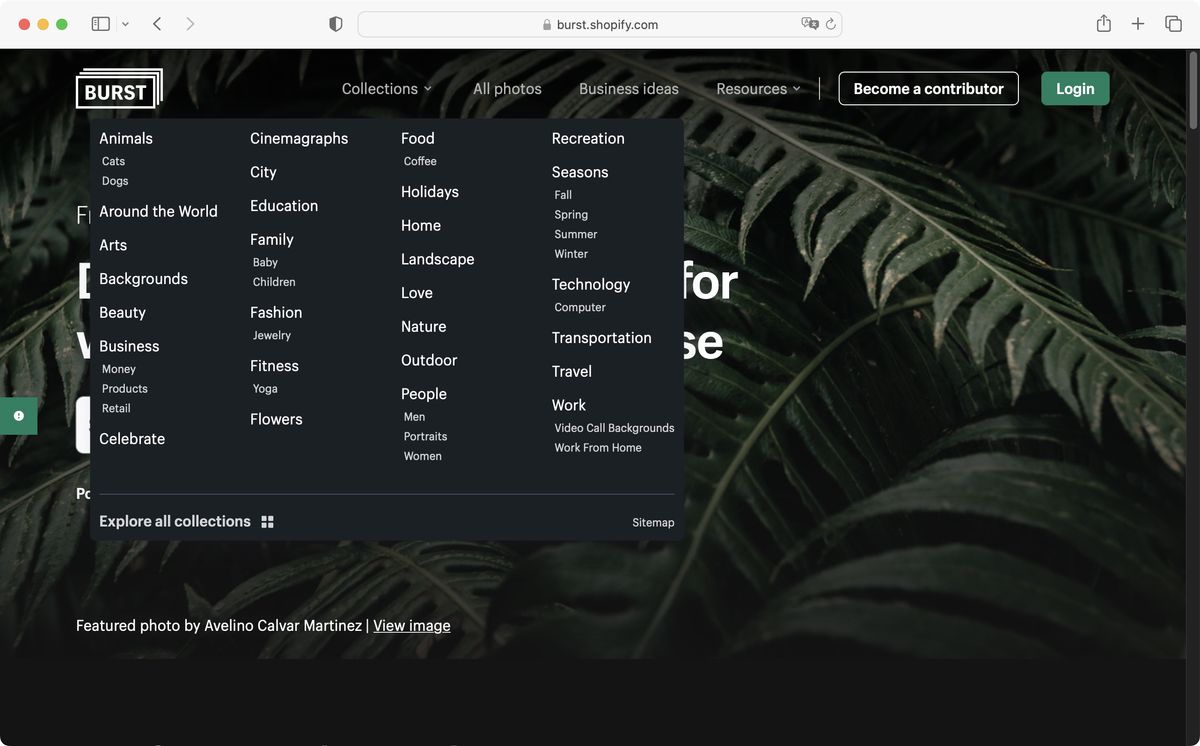Reload the page using the refresh icon
This screenshot has width=1200, height=746.
pyautogui.click(x=830, y=23)
